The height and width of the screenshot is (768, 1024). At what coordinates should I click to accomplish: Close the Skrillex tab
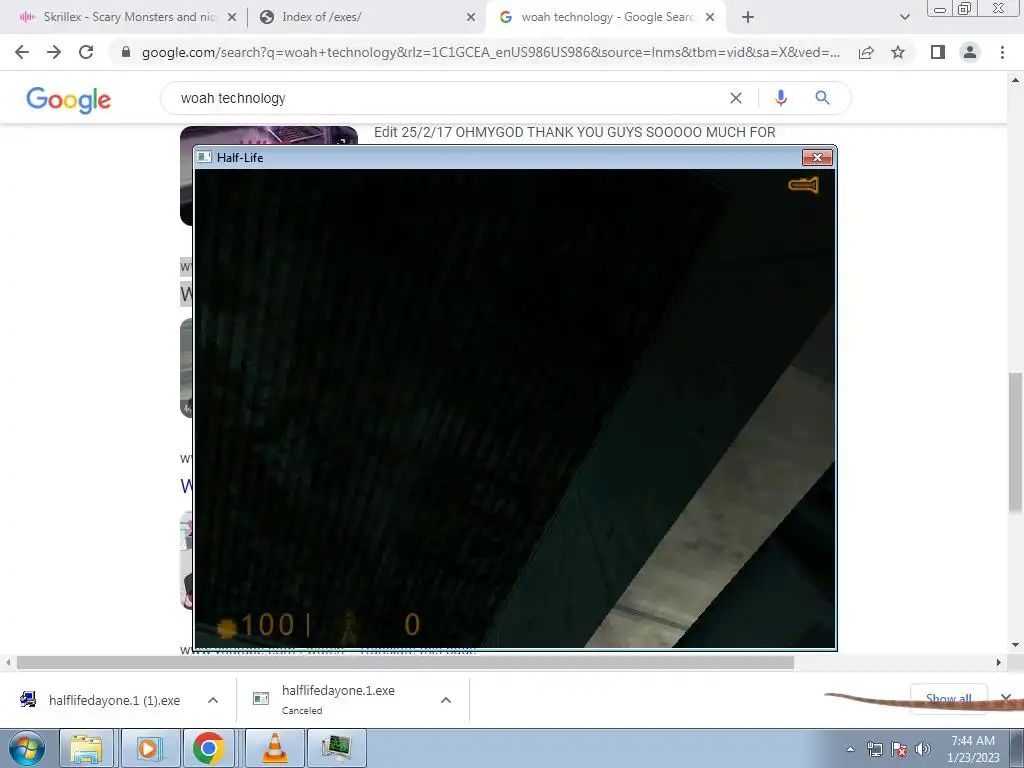point(232,17)
